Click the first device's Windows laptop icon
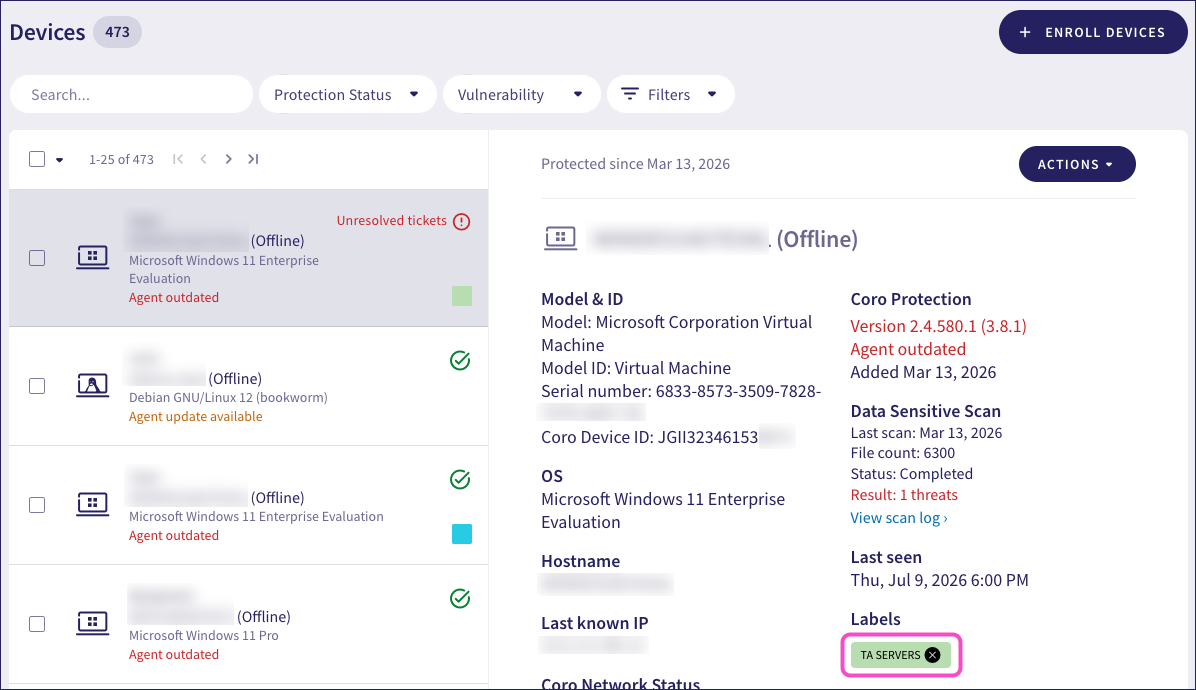This screenshot has width=1196, height=690. pos(92,257)
